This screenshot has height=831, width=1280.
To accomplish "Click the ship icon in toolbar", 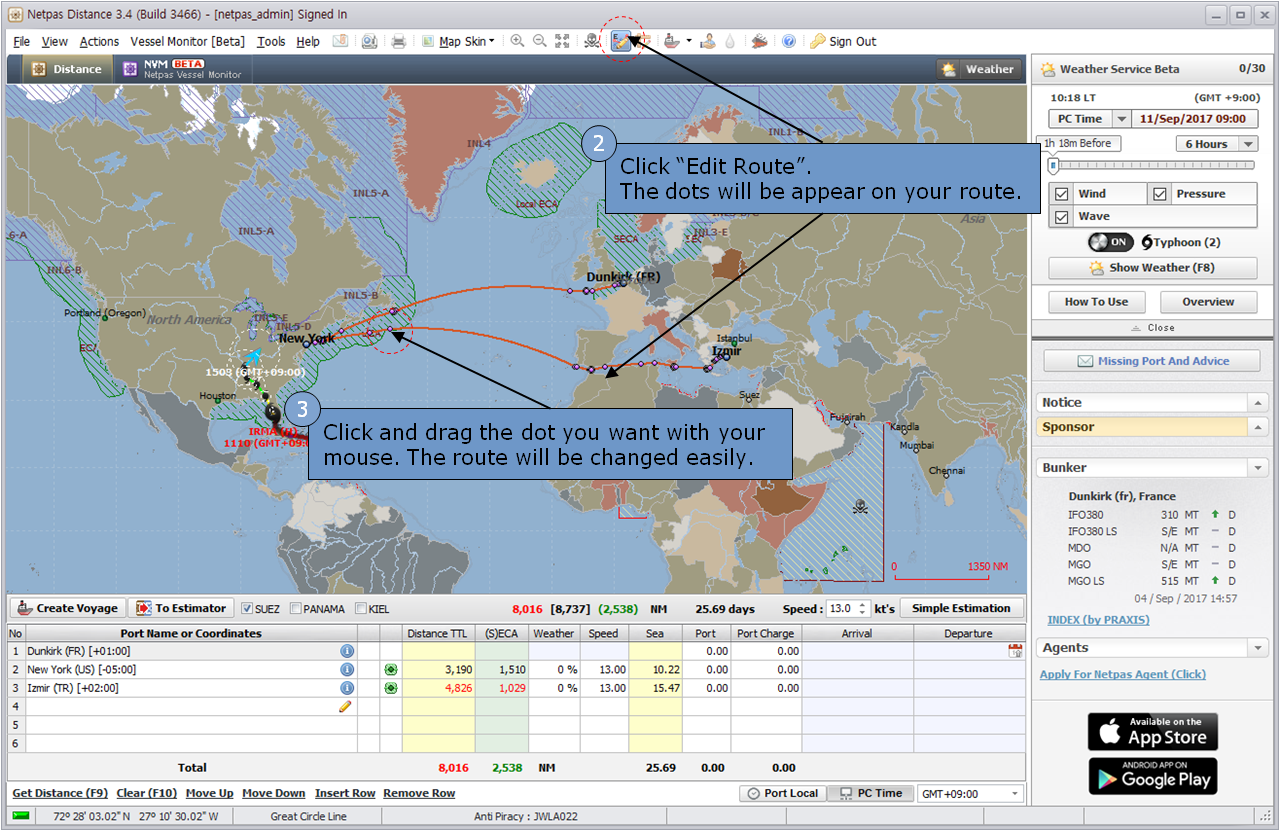I will point(672,41).
